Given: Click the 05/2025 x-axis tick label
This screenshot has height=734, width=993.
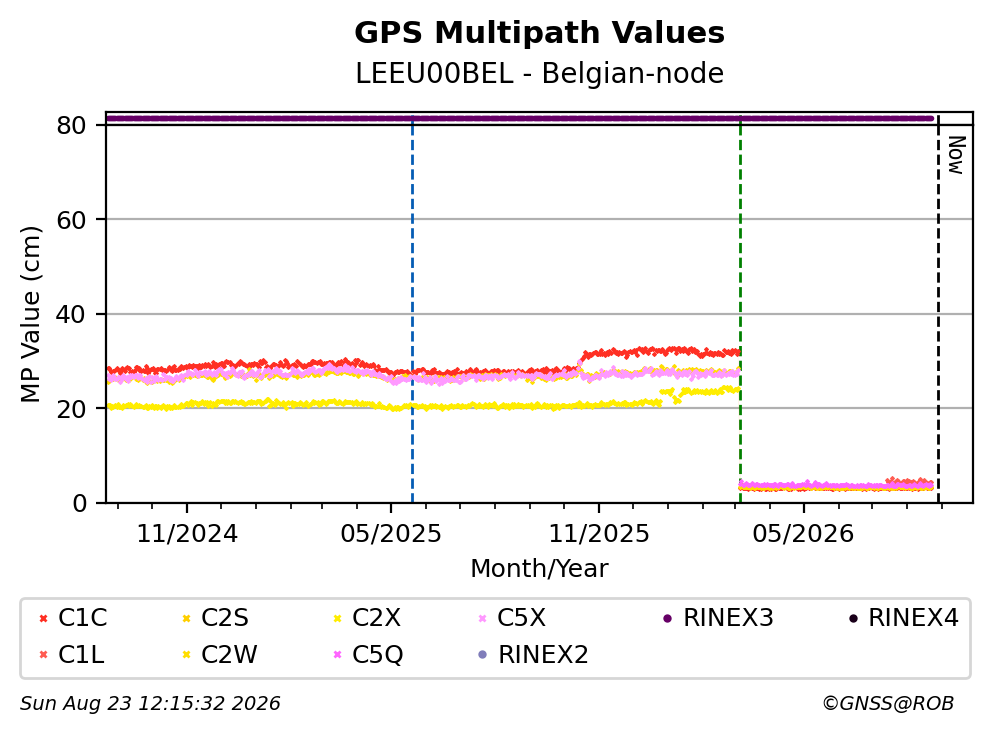Looking at the screenshot, I should coord(391,535).
